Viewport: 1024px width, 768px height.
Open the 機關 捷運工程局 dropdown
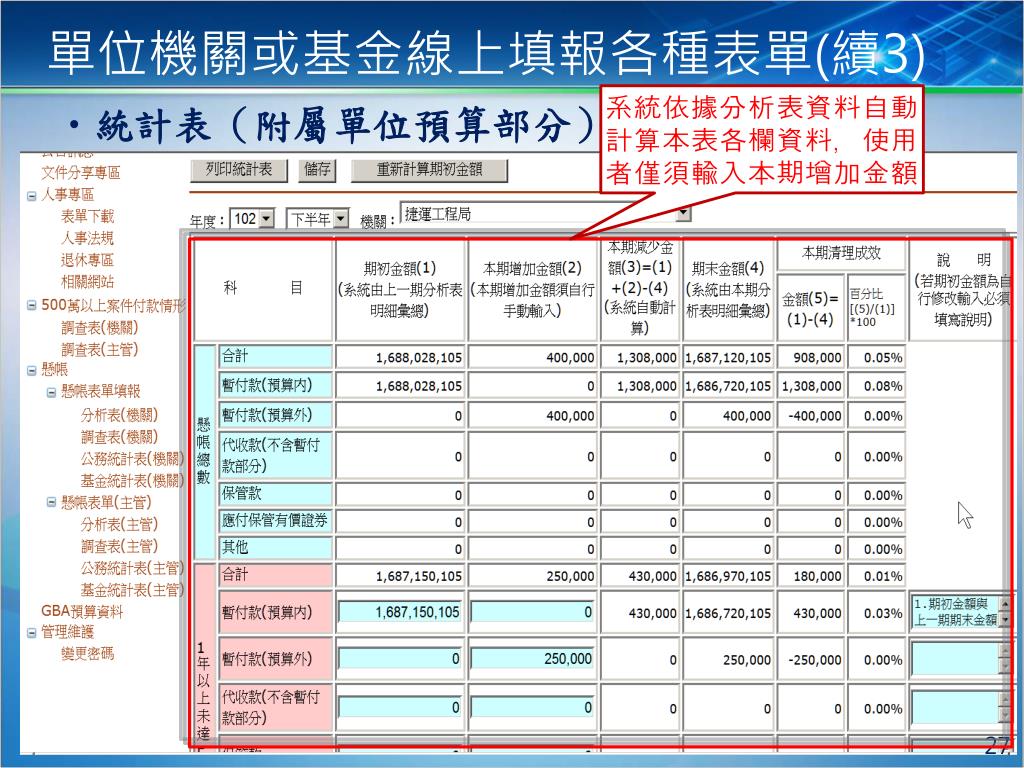coord(683,214)
